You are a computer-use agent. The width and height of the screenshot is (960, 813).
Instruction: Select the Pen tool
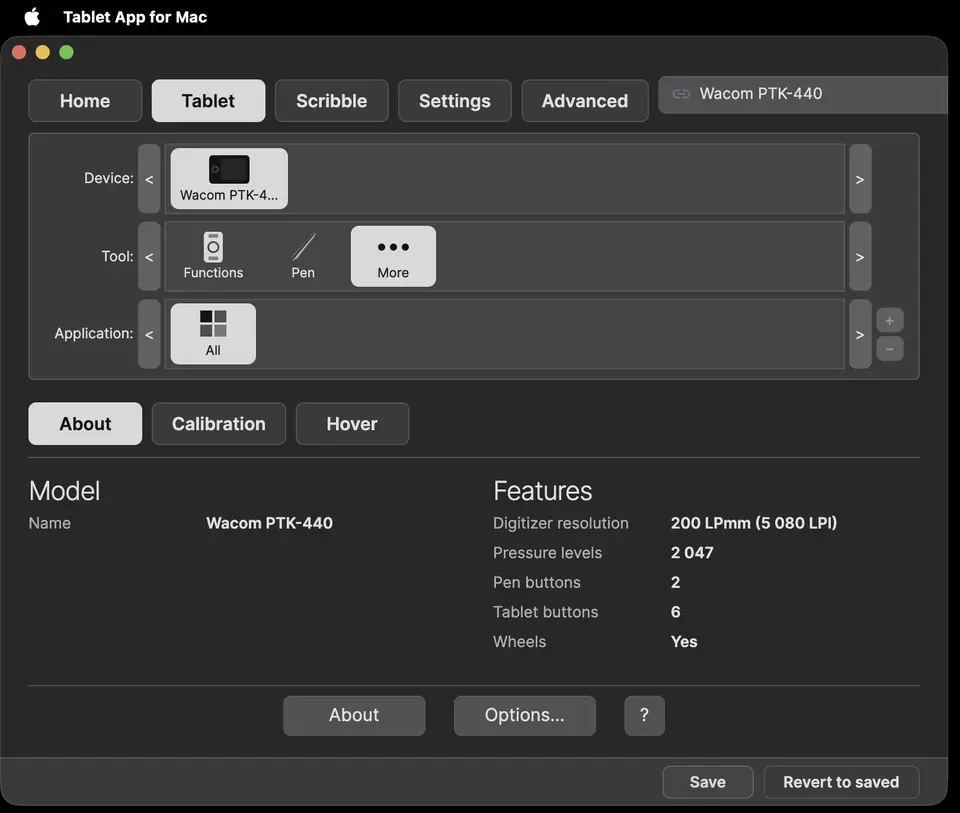pyautogui.click(x=303, y=257)
